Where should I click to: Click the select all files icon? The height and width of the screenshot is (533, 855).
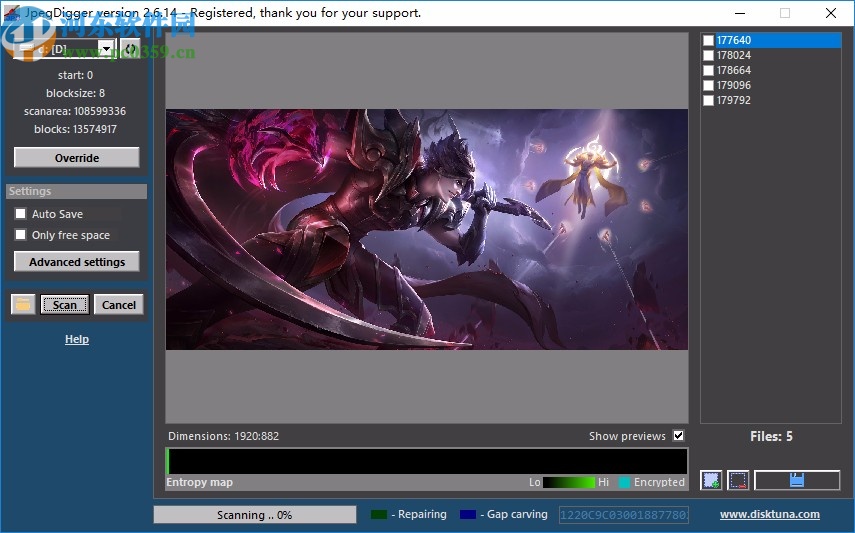click(x=711, y=481)
